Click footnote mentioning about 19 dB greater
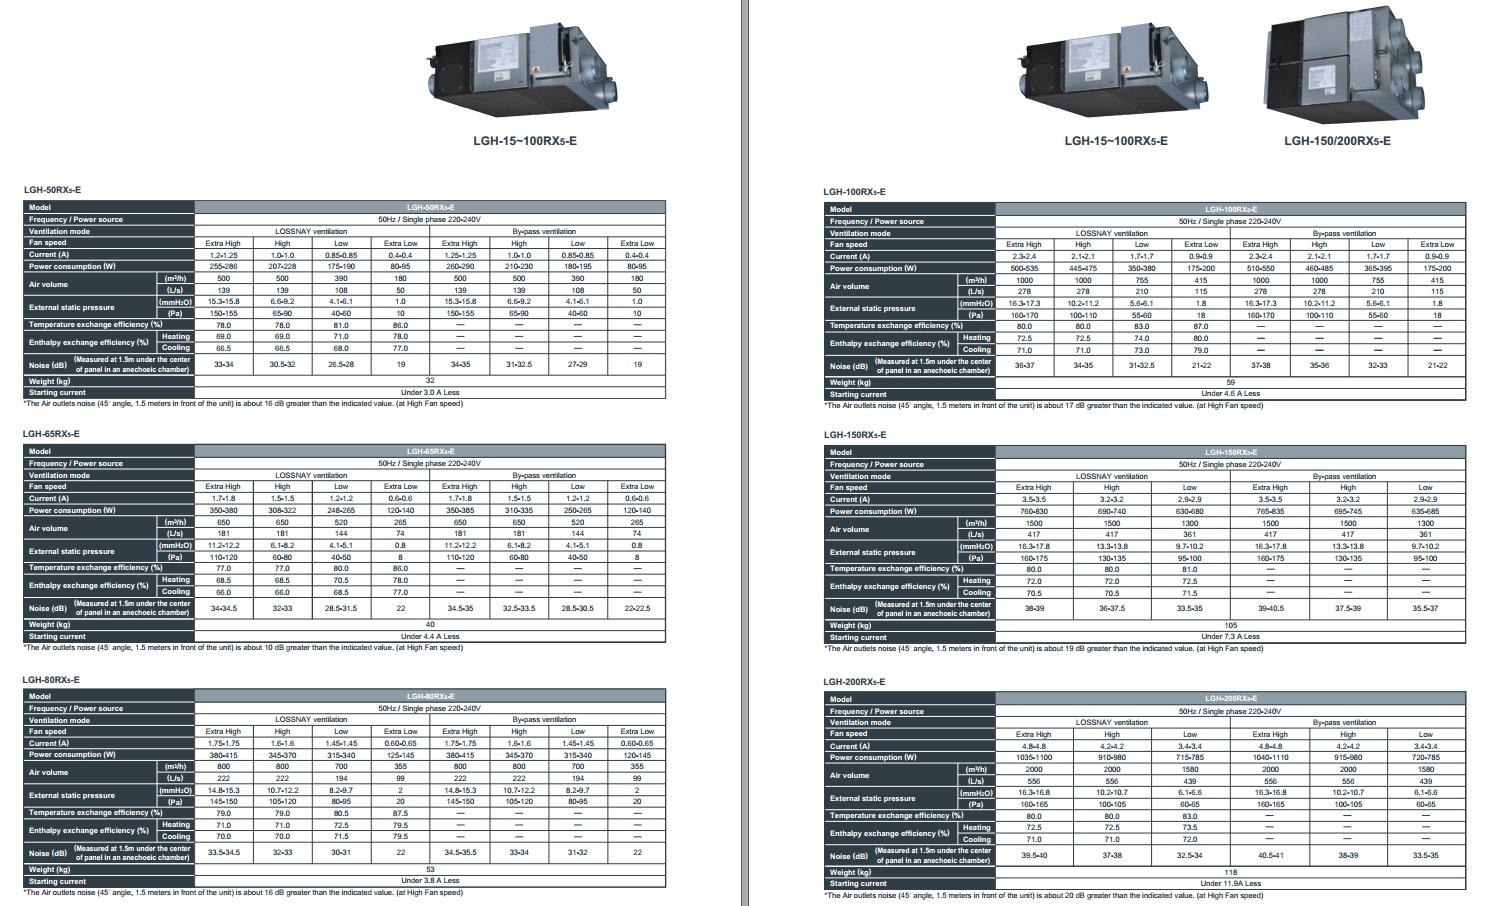Viewport: 1494px width, 906px height. pos(1044,649)
